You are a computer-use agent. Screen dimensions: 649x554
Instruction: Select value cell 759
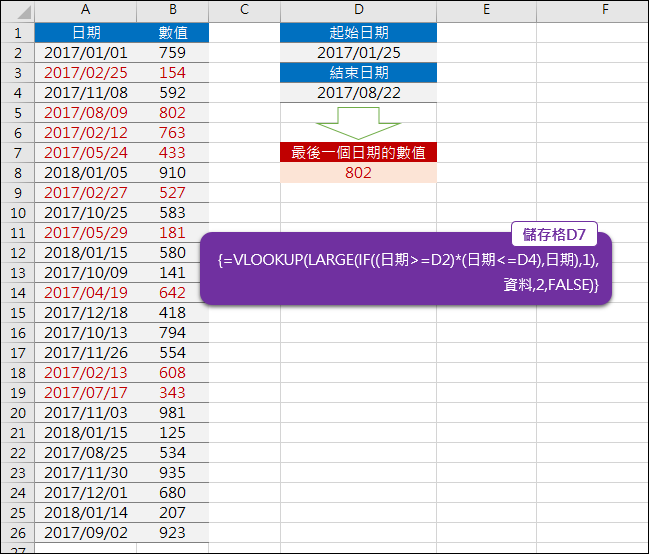pos(173,53)
